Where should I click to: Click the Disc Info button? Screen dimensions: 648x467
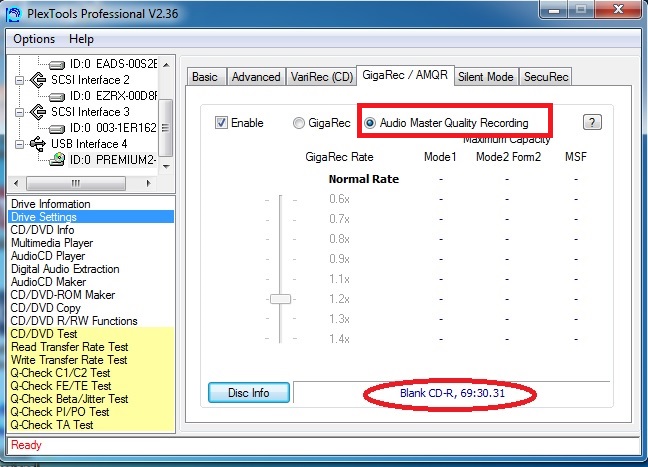(249, 393)
